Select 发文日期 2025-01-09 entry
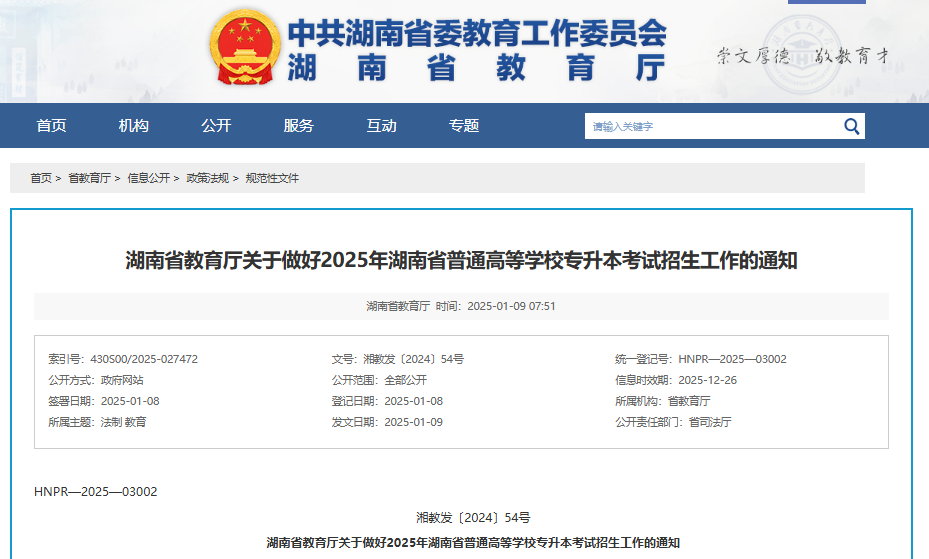 [387, 422]
